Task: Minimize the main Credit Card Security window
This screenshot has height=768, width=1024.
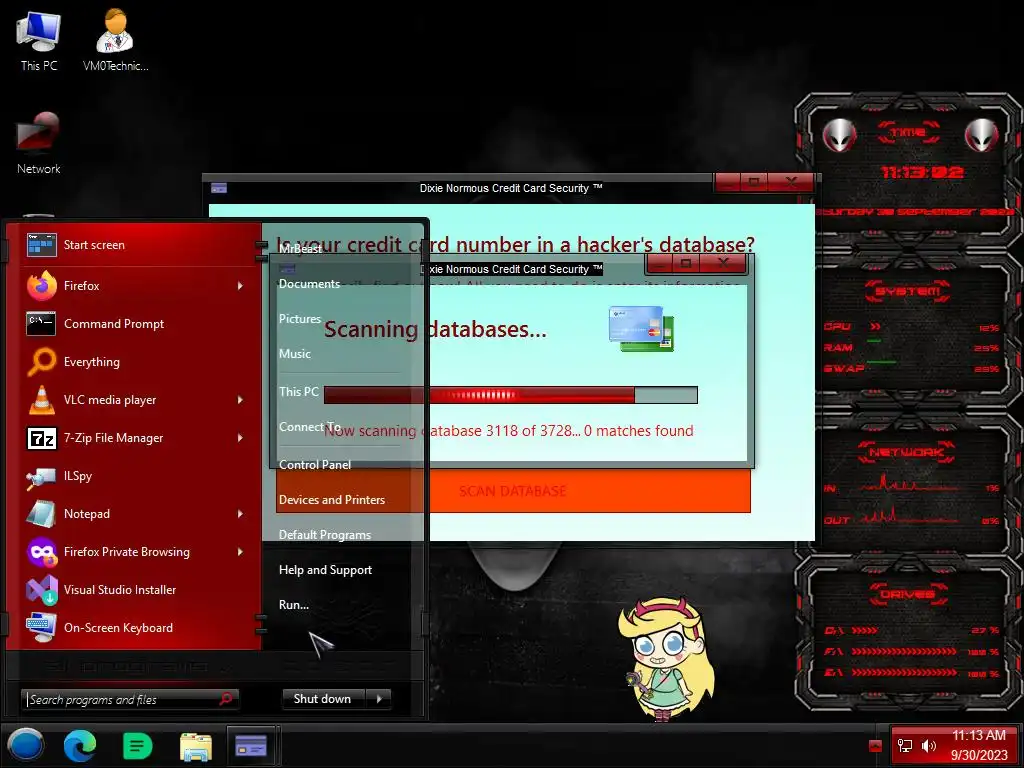Action: pos(729,182)
